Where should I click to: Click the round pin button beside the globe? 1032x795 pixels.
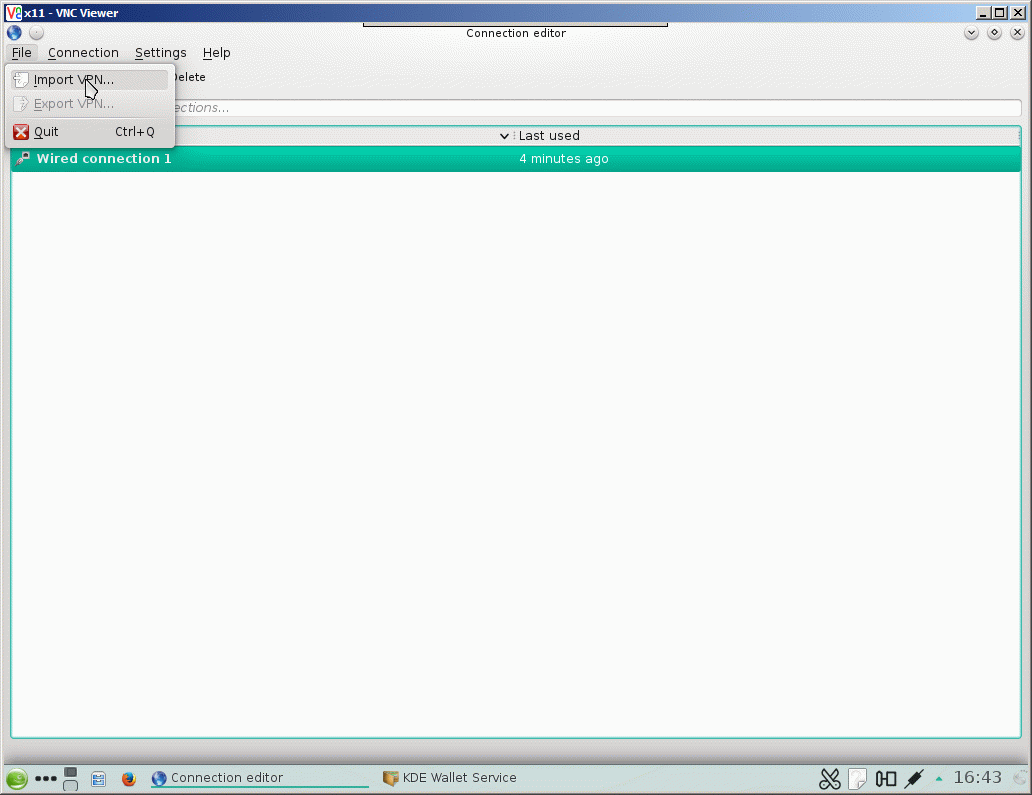click(x=37, y=32)
